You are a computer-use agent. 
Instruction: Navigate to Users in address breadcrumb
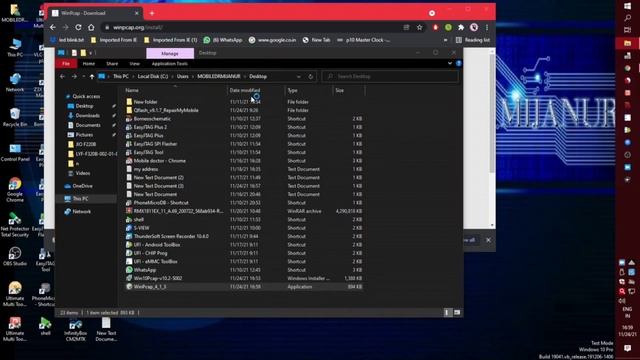pyautogui.click(x=182, y=76)
